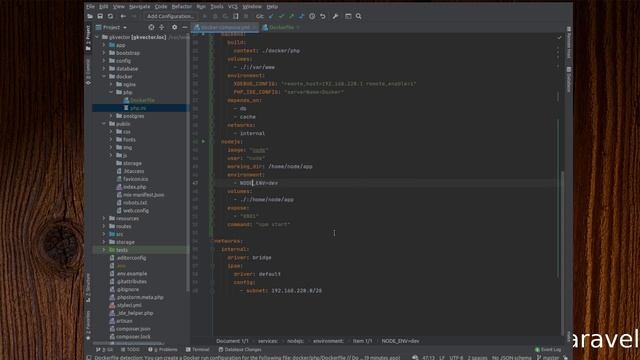The width and height of the screenshot is (640, 360).
Task: Click the Run triangle in the toolbar
Action: pos(204,16)
